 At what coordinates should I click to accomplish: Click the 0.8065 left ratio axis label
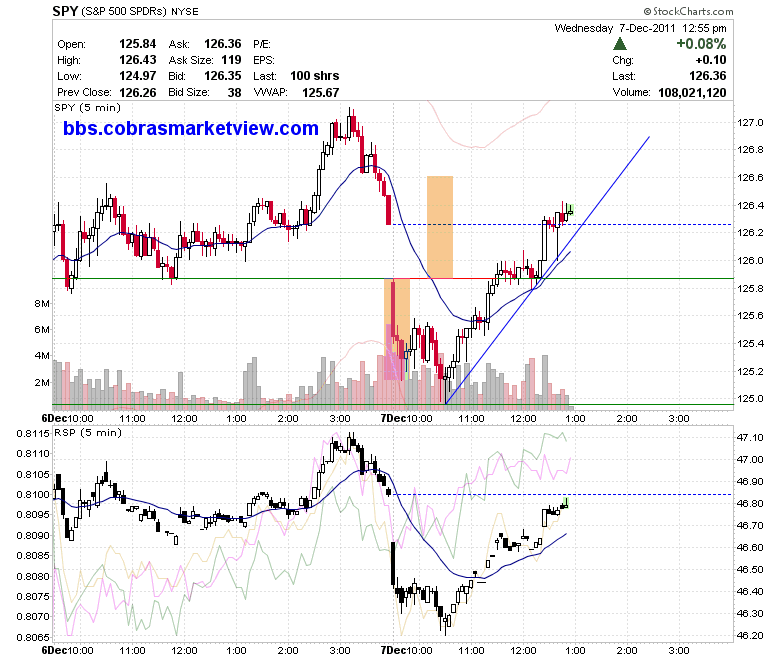pyautogui.click(x=33, y=638)
